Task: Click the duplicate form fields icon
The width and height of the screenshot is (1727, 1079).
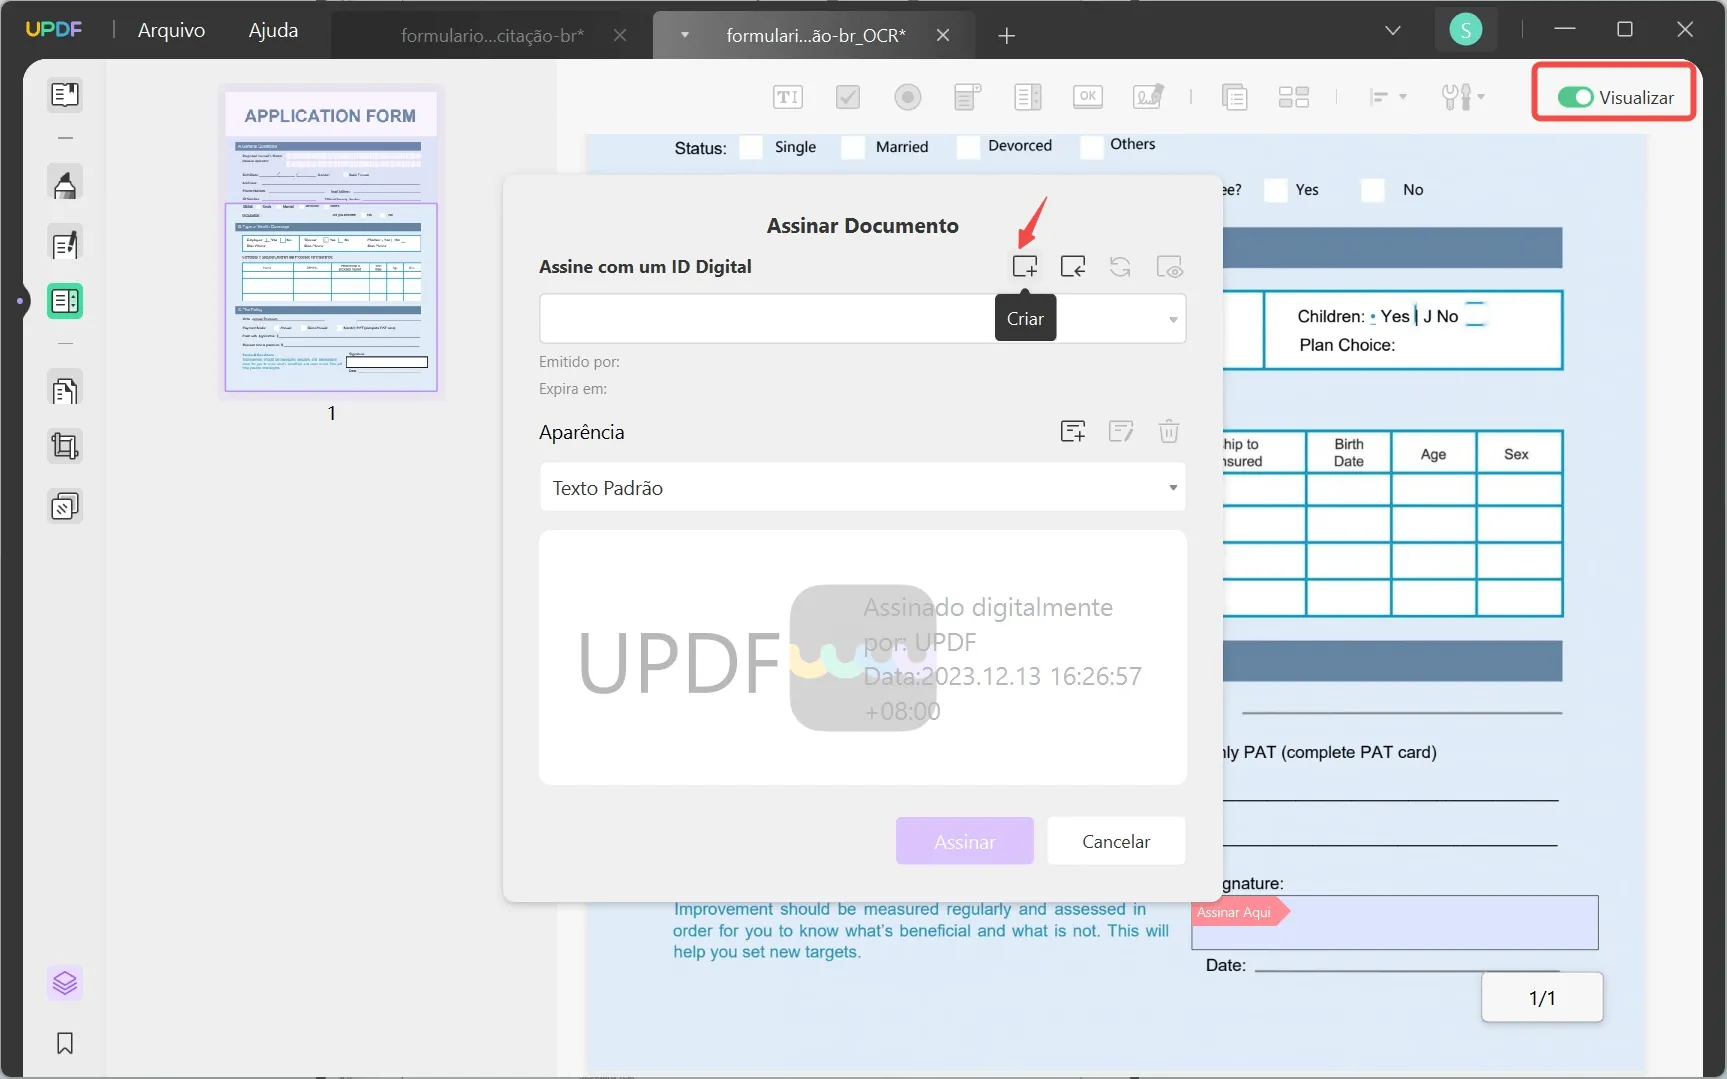Action: click(x=1234, y=97)
